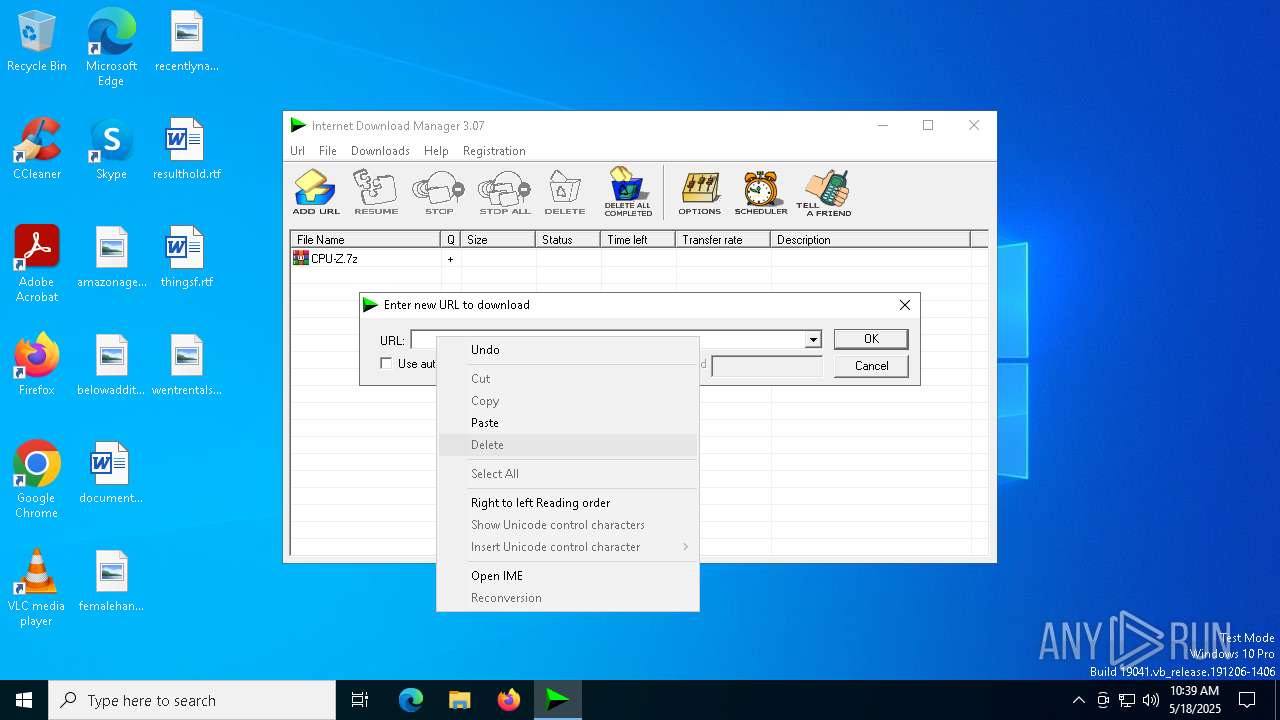Click the Windows Start button
This screenshot has height=720, width=1280.
click(x=24, y=700)
